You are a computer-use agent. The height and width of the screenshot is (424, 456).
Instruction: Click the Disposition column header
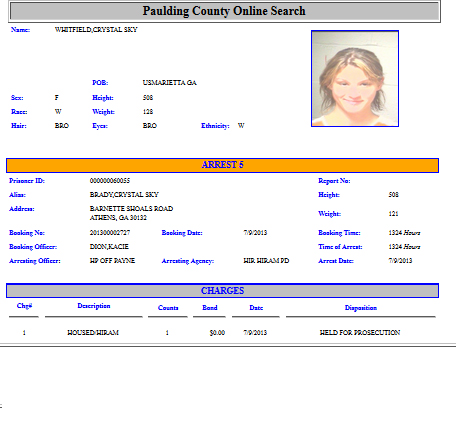(361, 308)
